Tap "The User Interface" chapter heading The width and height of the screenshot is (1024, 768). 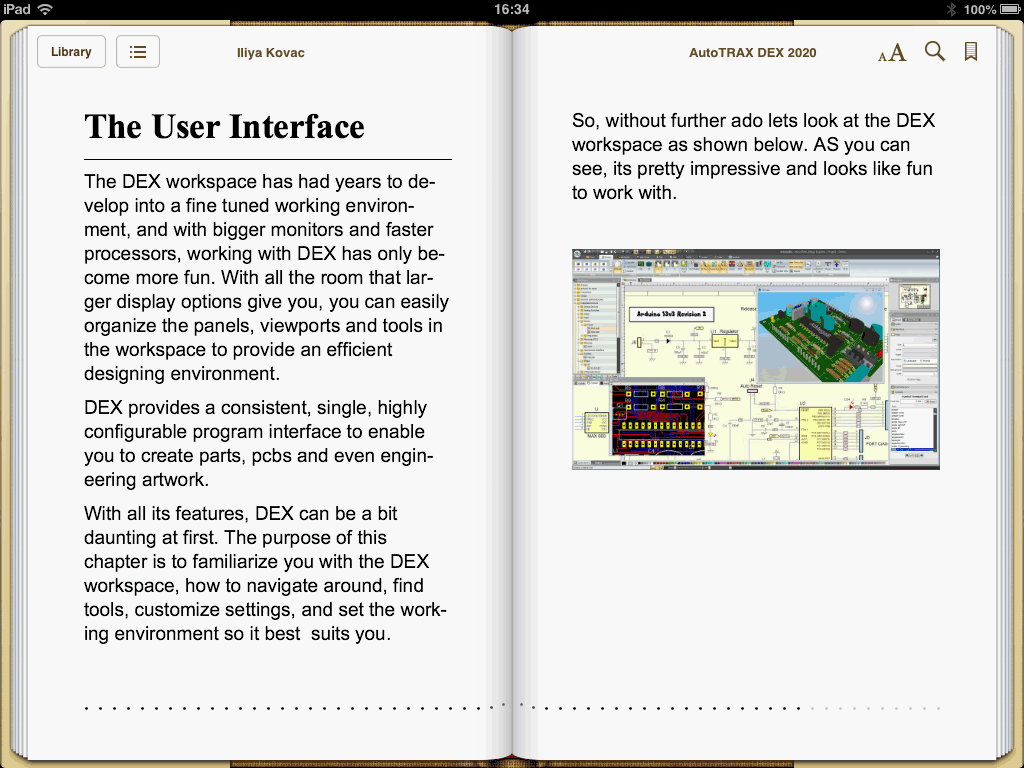pos(225,127)
